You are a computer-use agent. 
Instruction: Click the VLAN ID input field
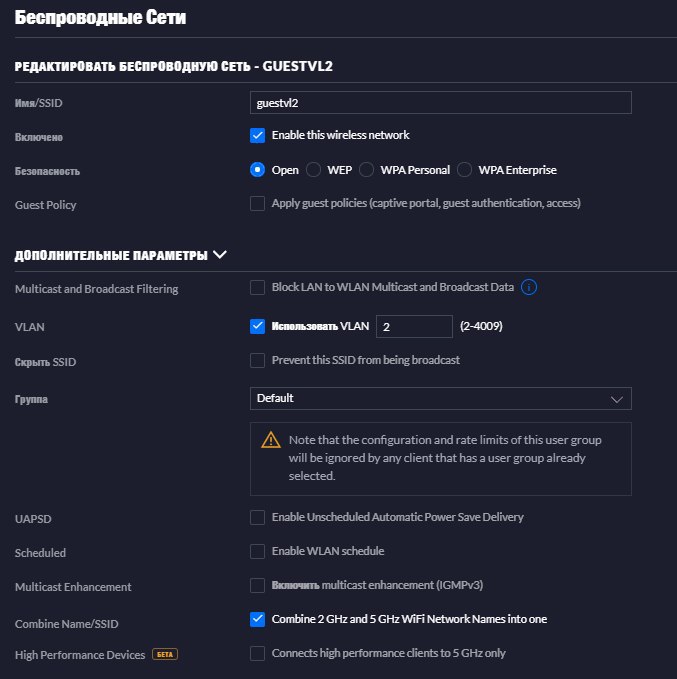tap(415, 327)
